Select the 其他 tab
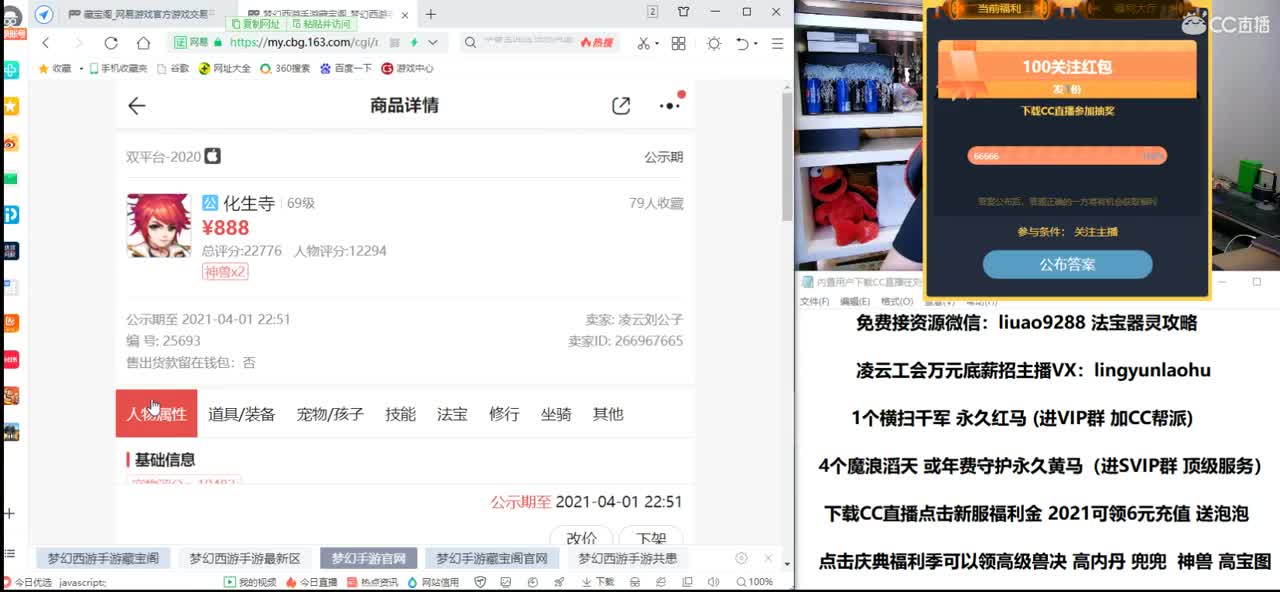 tap(608, 414)
